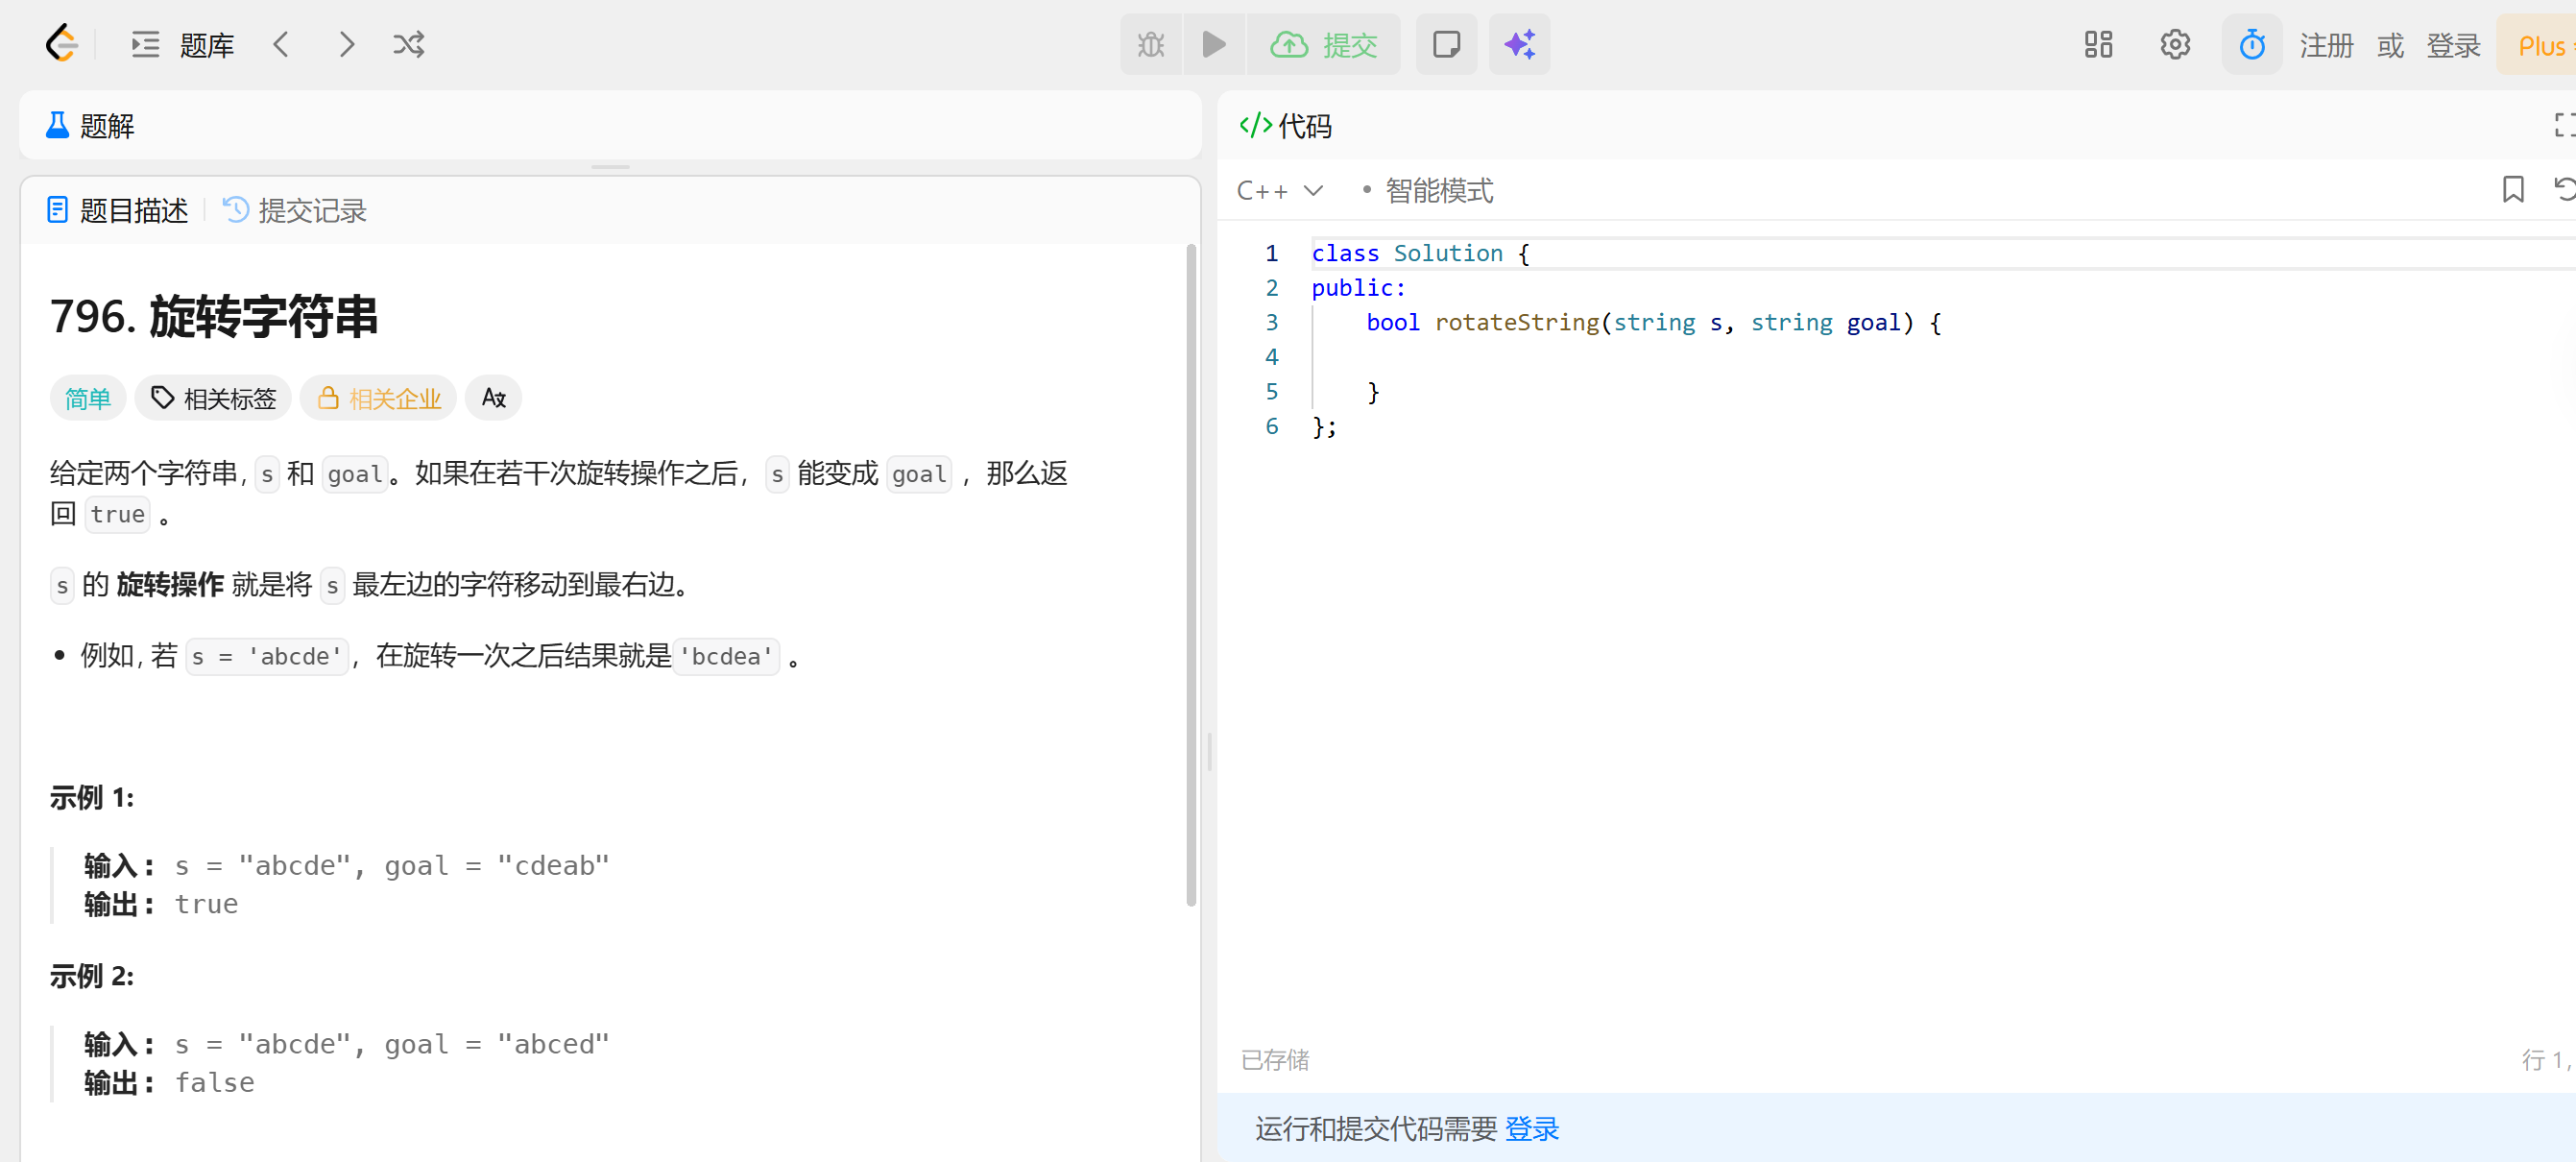Bookmark the code editor content

(x=2512, y=189)
